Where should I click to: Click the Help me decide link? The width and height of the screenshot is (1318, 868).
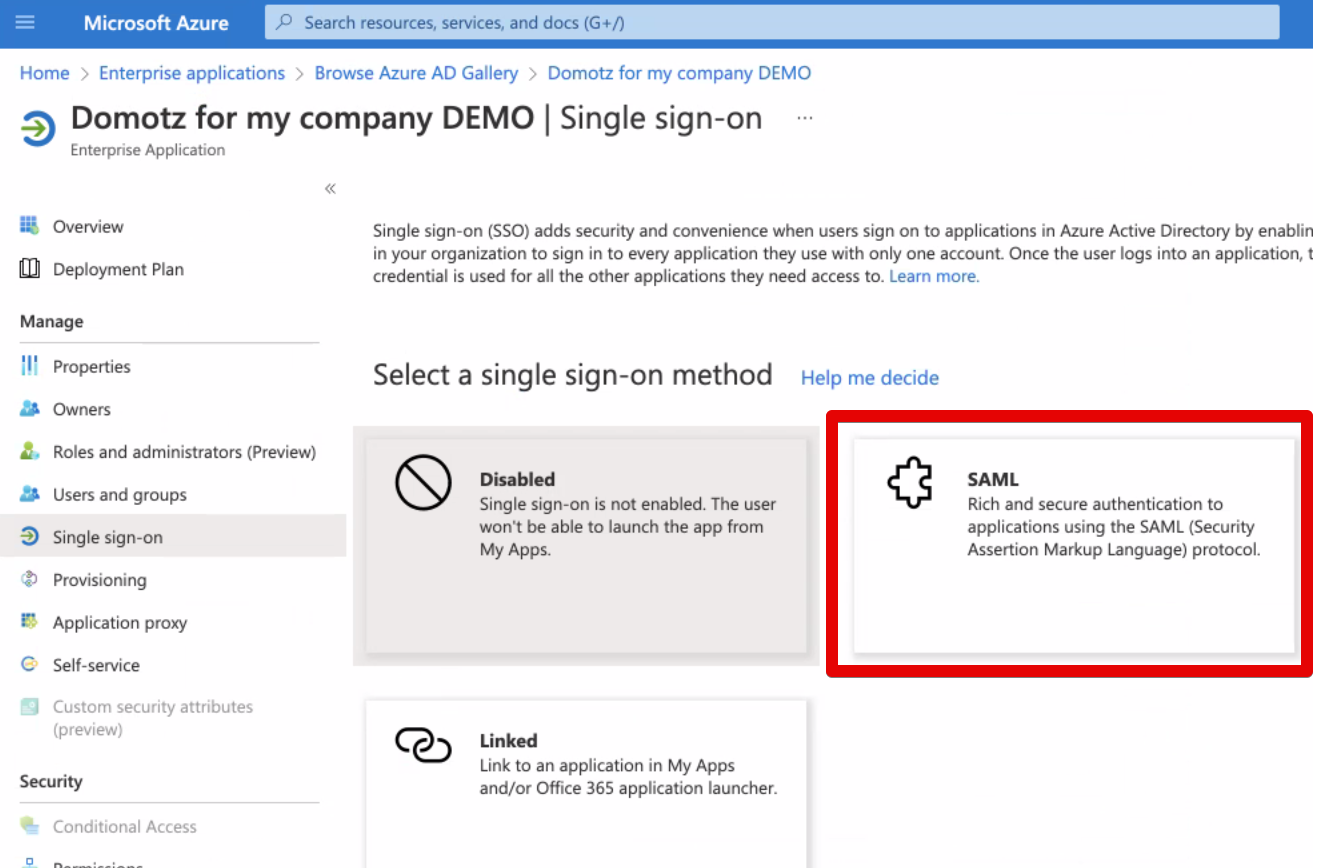(869, 377)
